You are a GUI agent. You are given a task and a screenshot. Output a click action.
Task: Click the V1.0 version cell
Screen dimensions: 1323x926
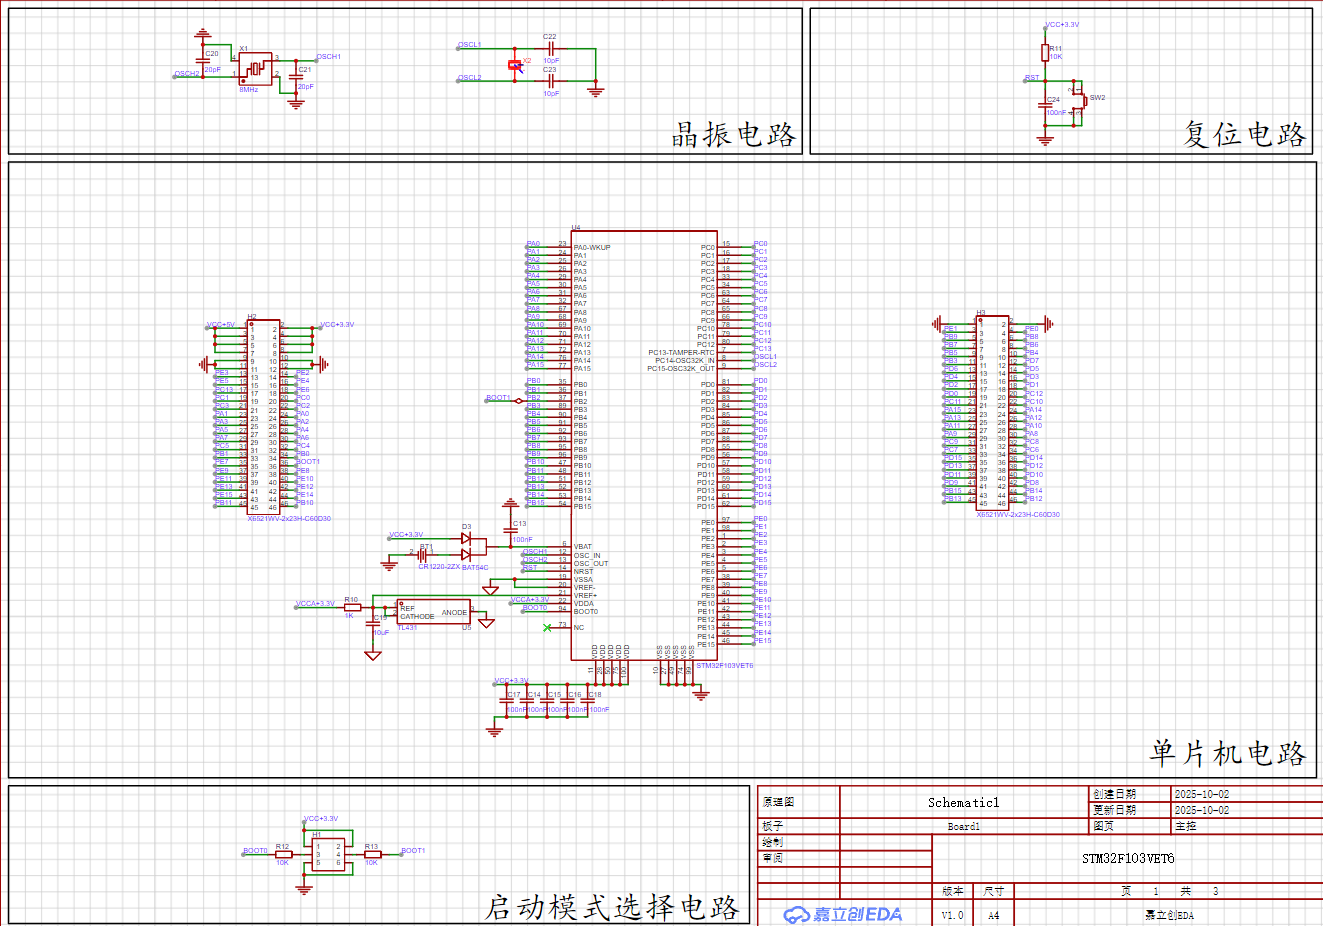tap(952, 914)
